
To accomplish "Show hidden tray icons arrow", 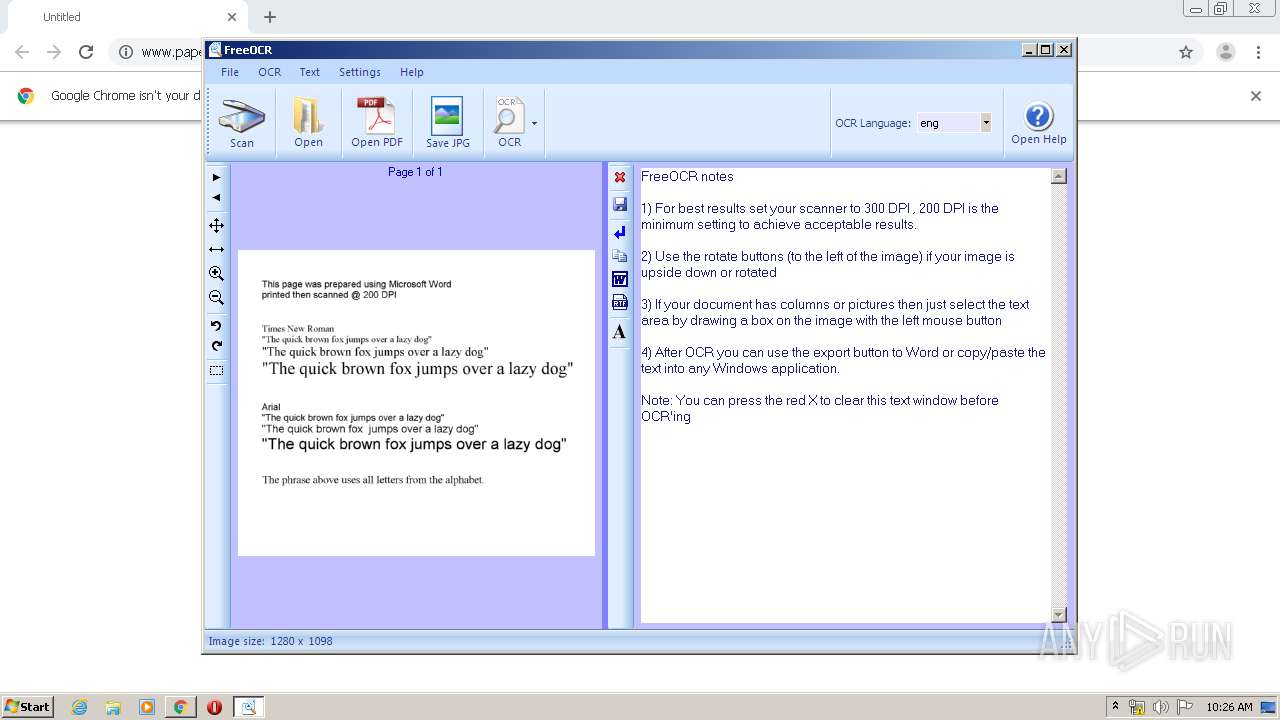I will pyautogui.click(x=1116, y=707).
